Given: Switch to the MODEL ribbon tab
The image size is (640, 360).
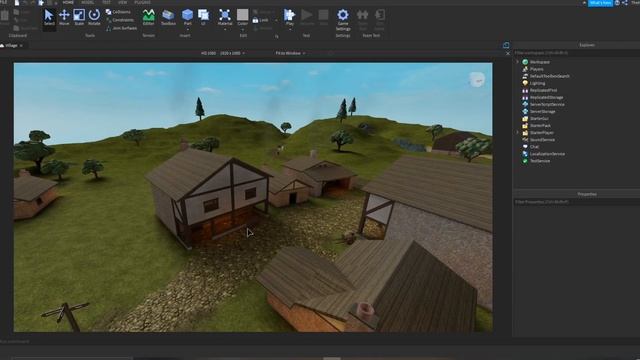Looking at the screenshot, I should tap(87, 2).
